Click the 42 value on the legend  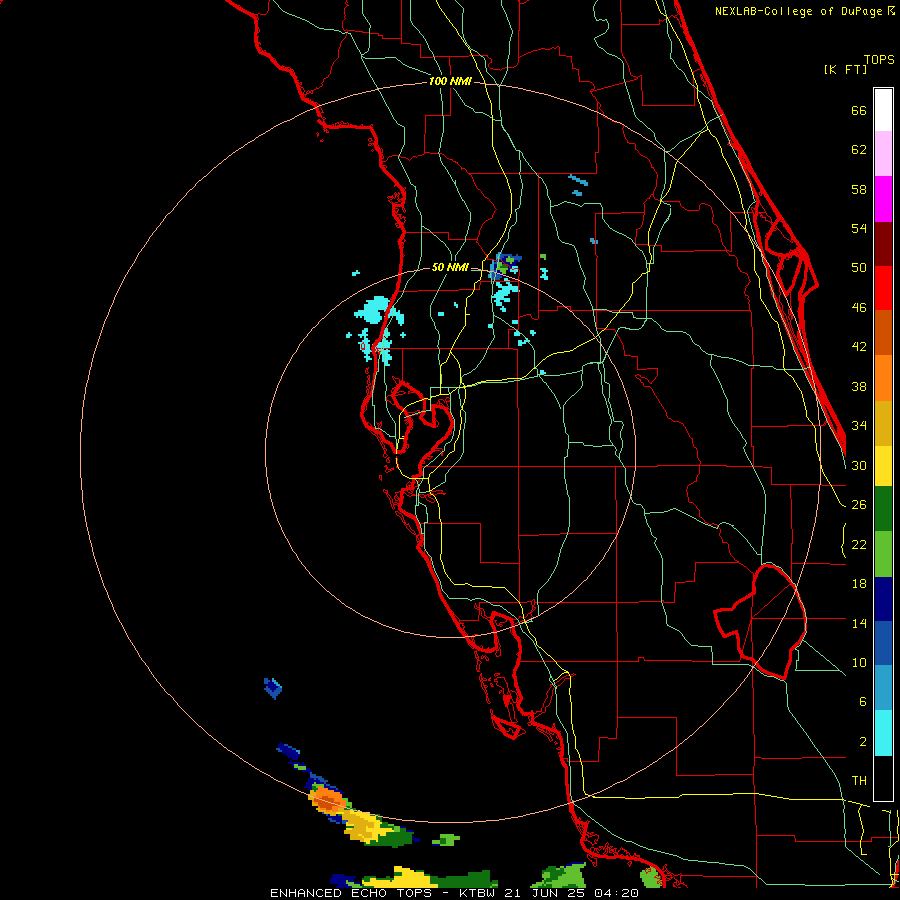coord(859,347)
